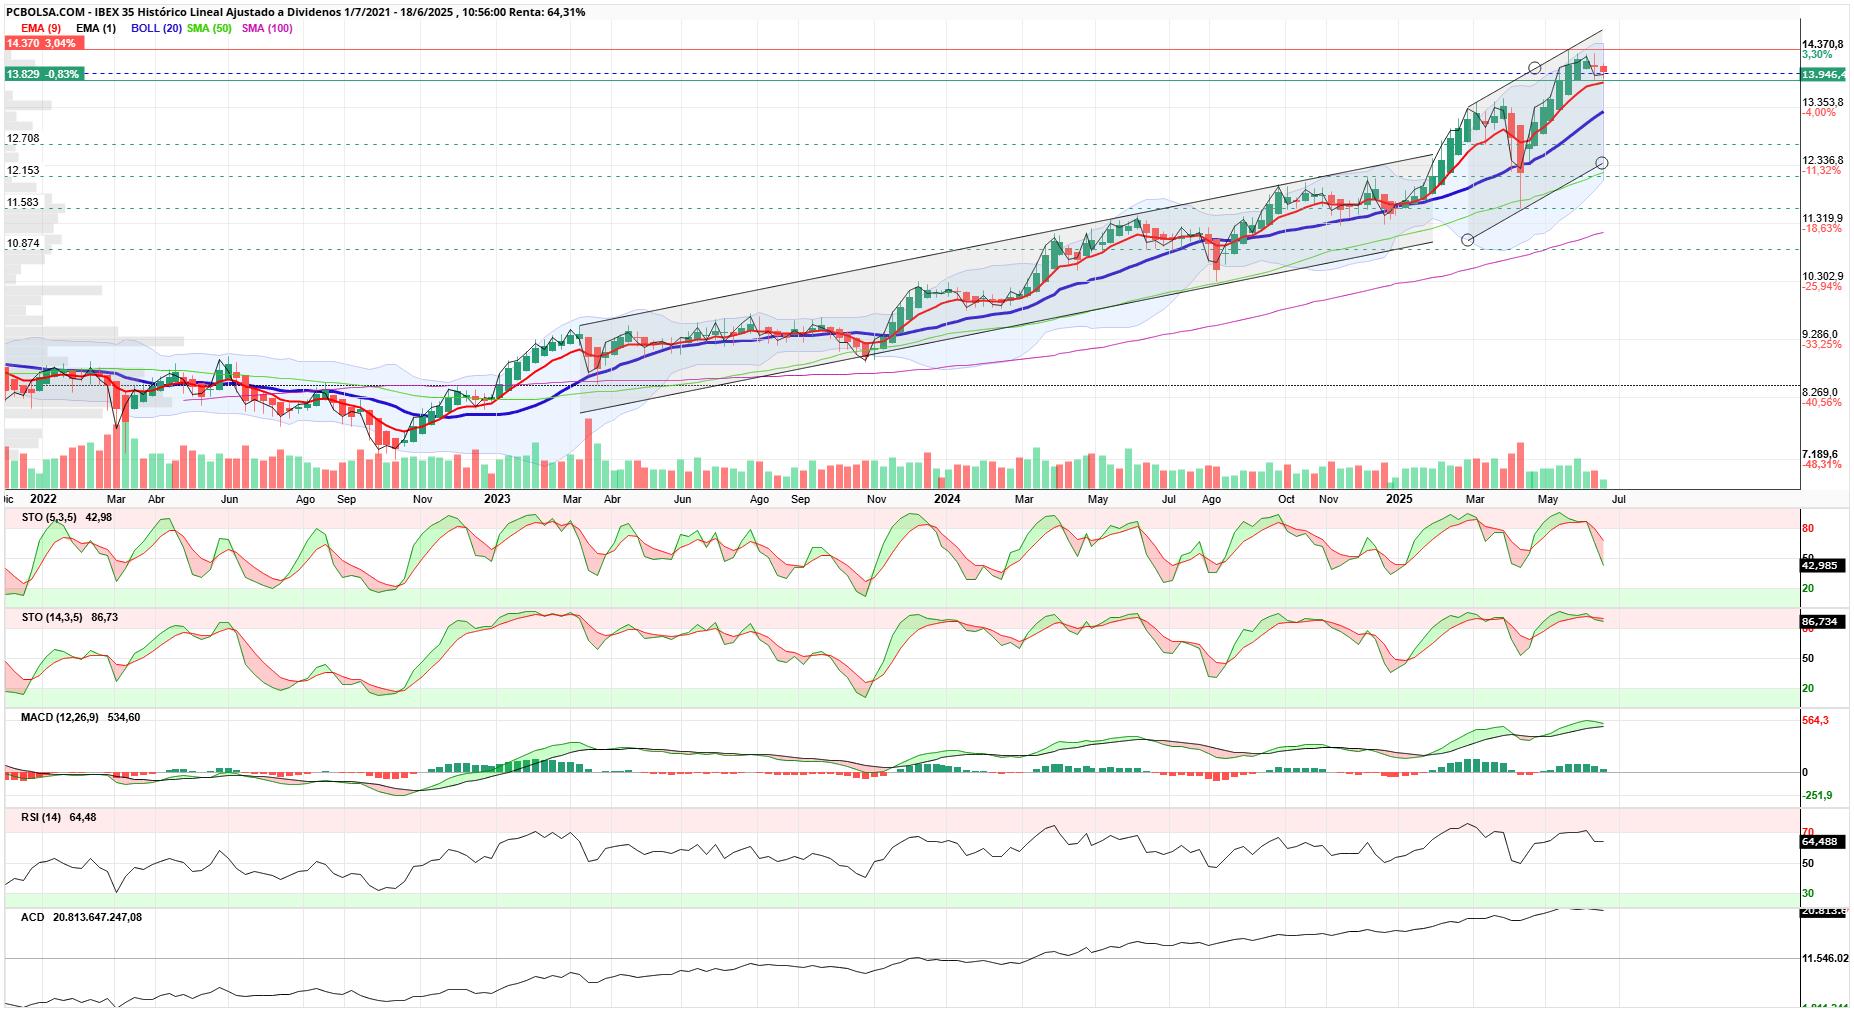Click the EMA (1) legend label
This screenshot has height=1012, width=1854.
click(x=96, y=28)
